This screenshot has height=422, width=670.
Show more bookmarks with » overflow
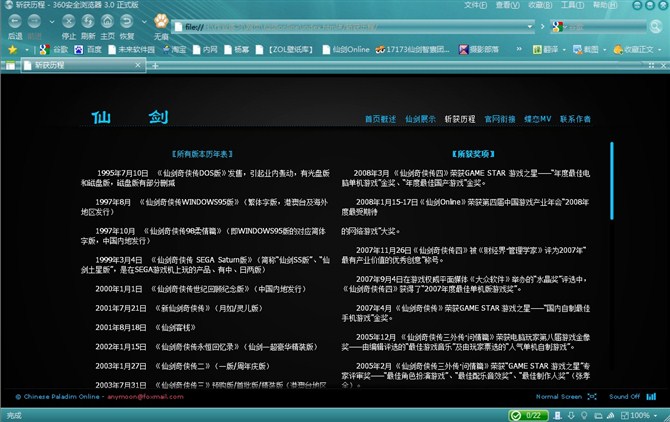click(x=519, y=49)
